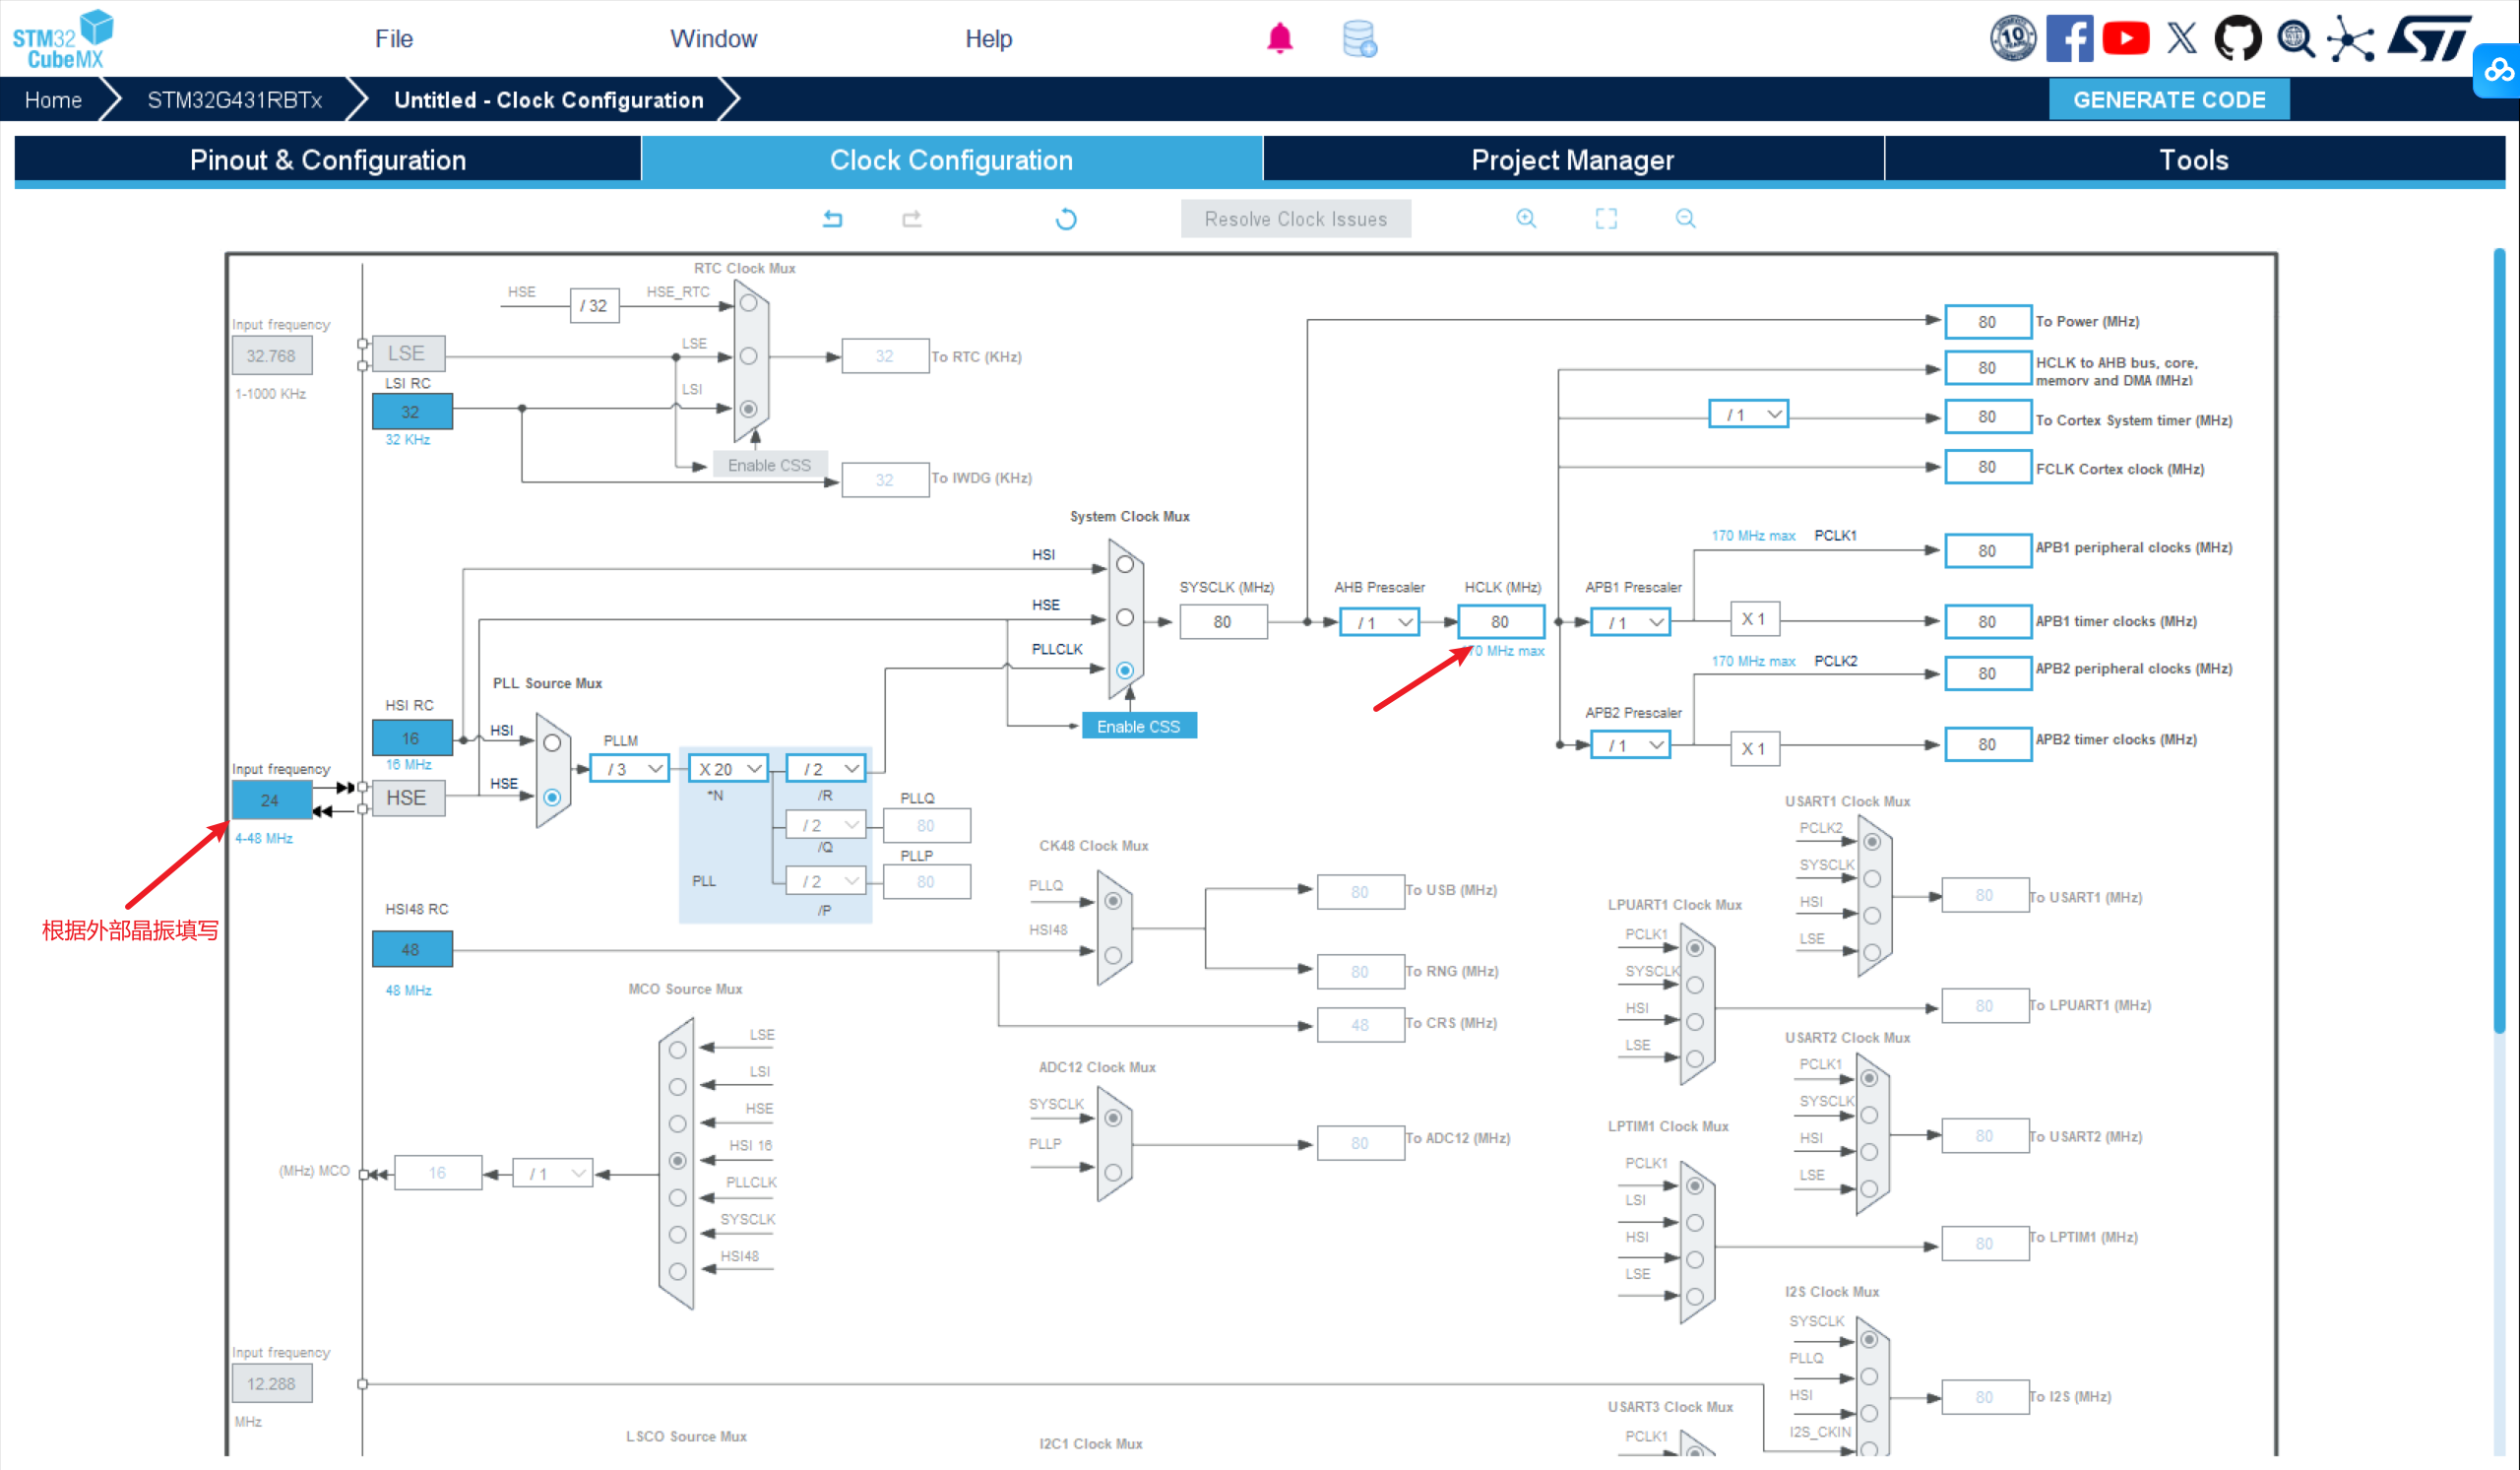Image resolution: width=2520 pixels, height=1470 pixels.
Task: Zoom out the clock diagram
Action: 1685,218
